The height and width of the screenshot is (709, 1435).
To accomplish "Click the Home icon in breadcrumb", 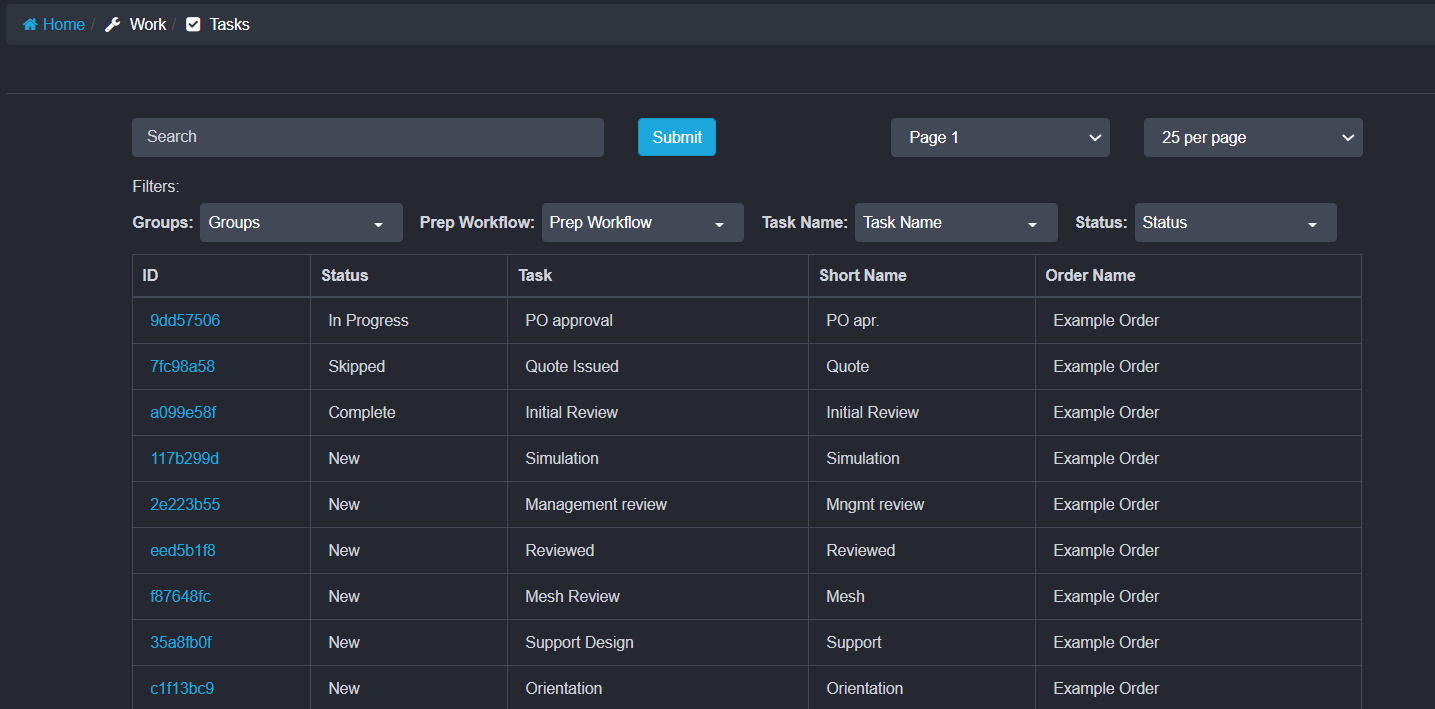I will click(x=30, y=25).
